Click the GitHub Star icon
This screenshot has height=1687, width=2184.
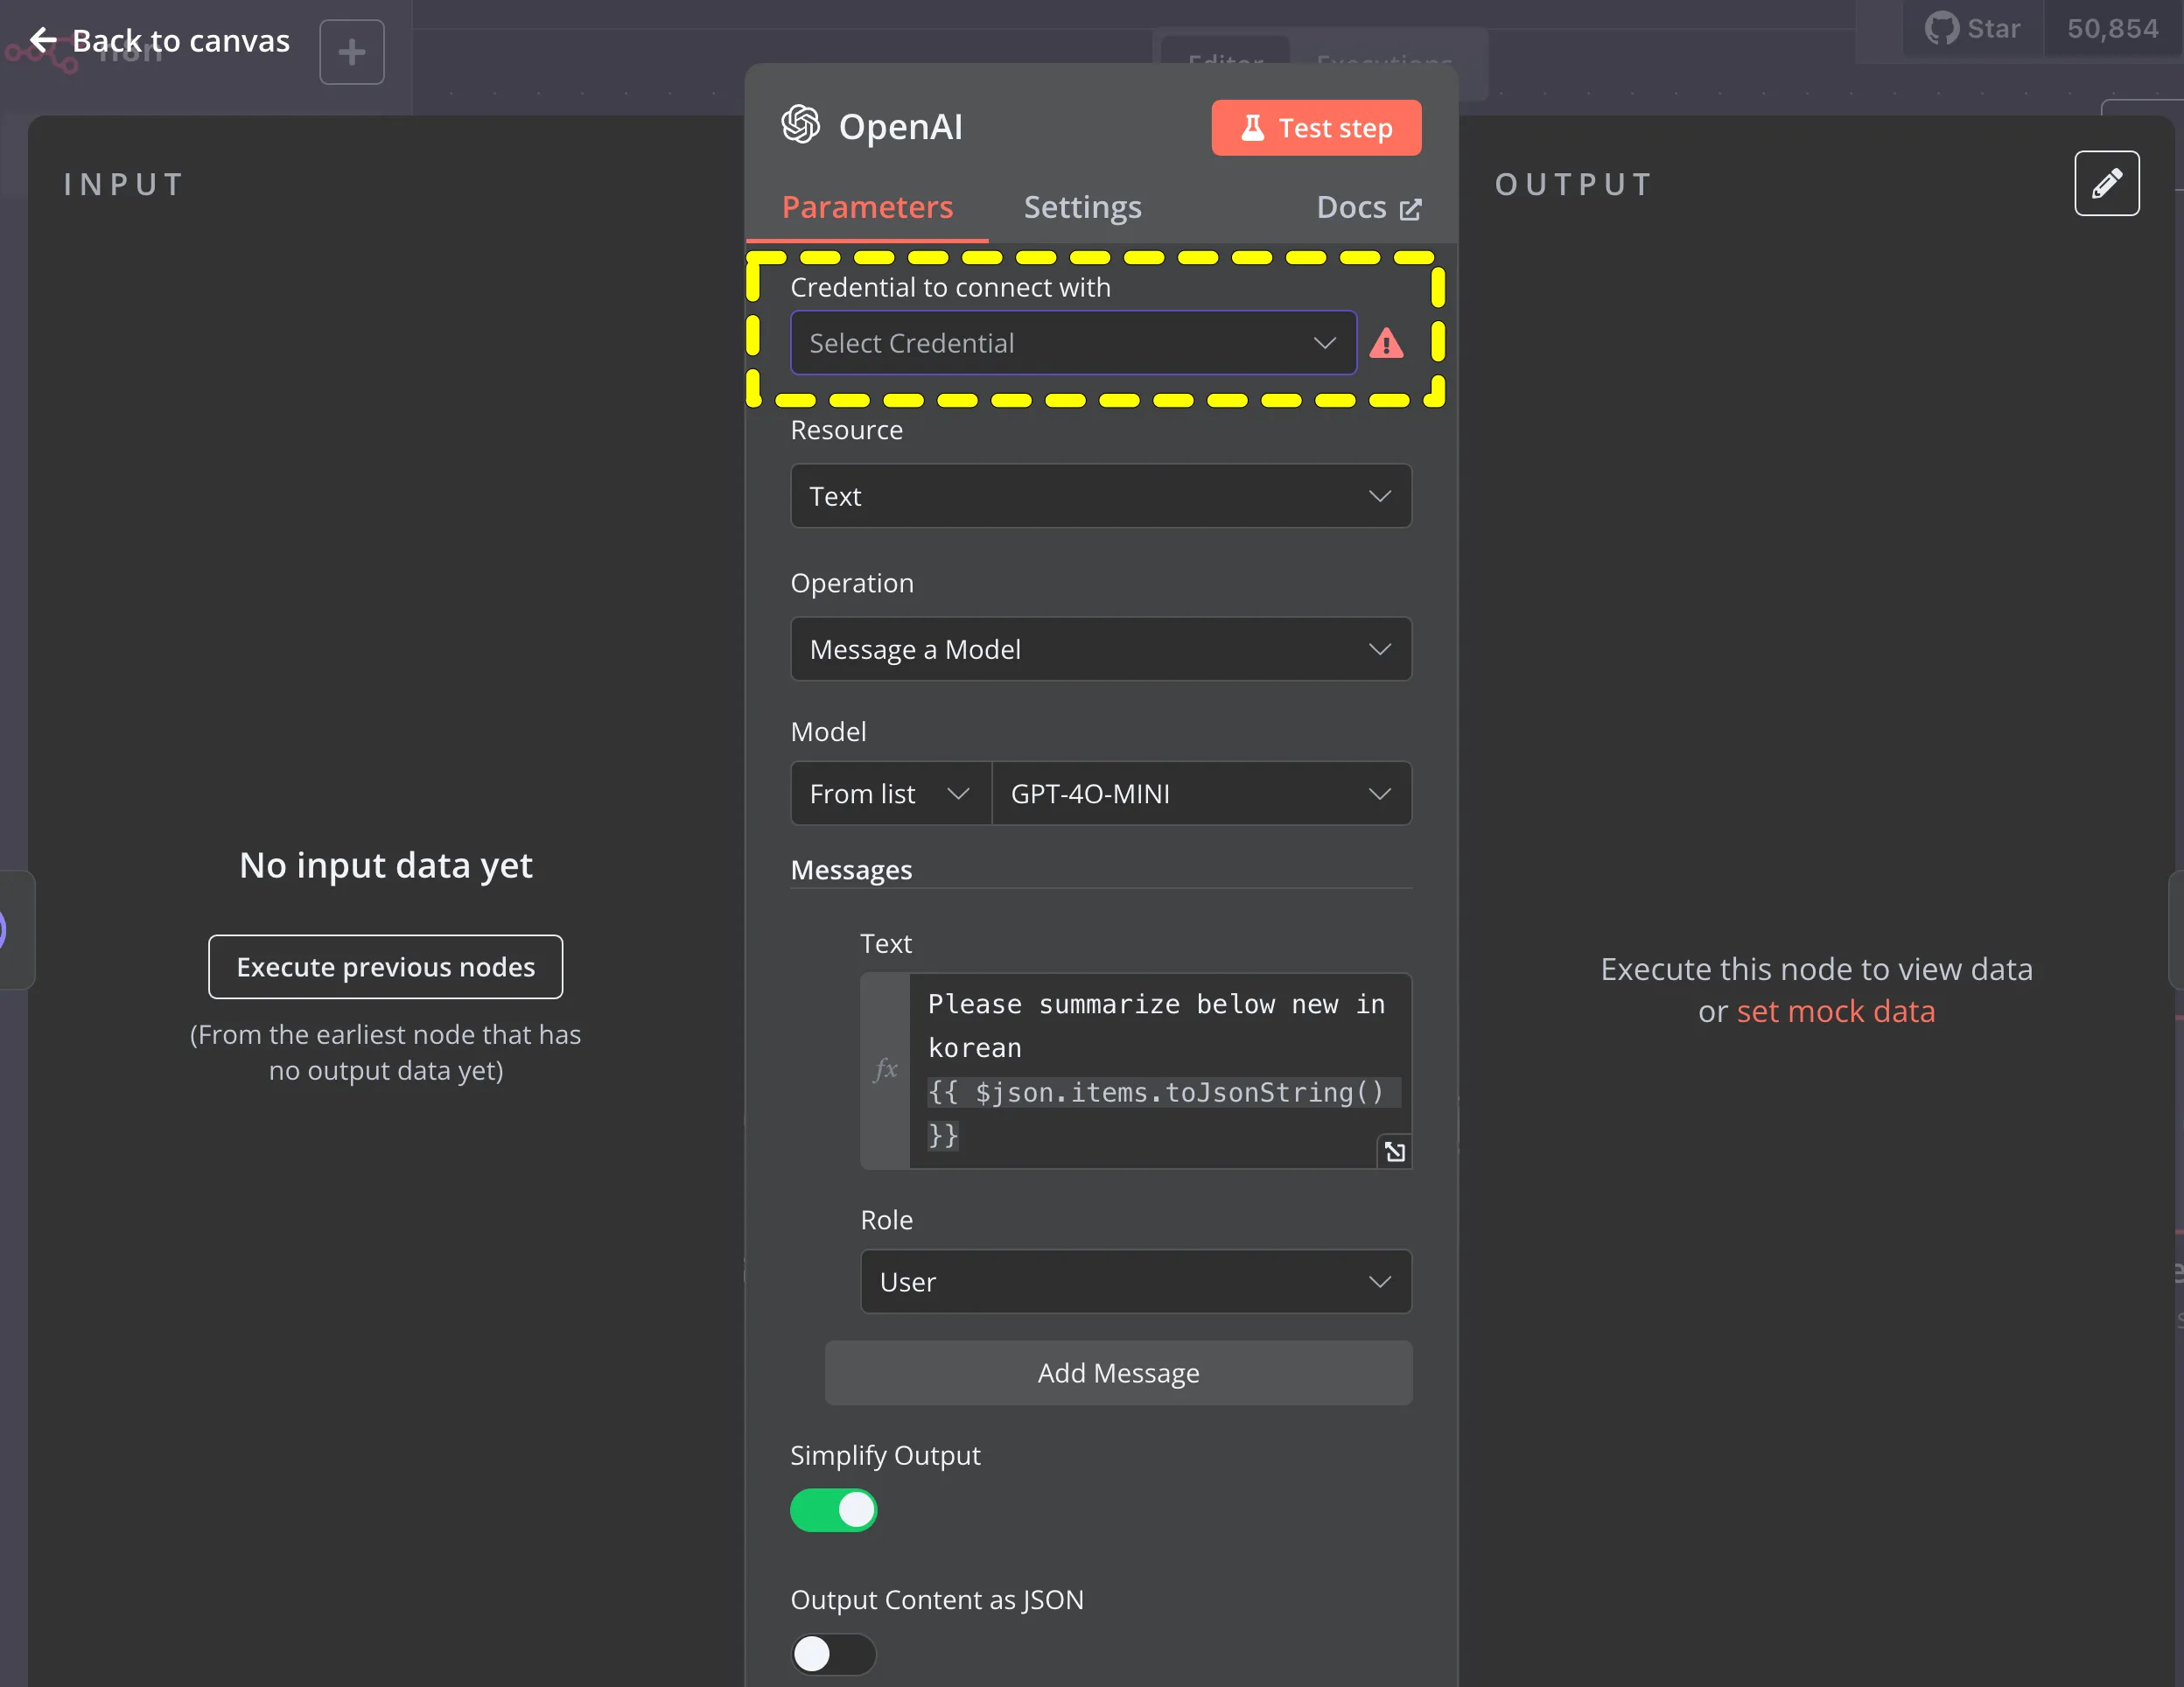(x=1942, y=28)
